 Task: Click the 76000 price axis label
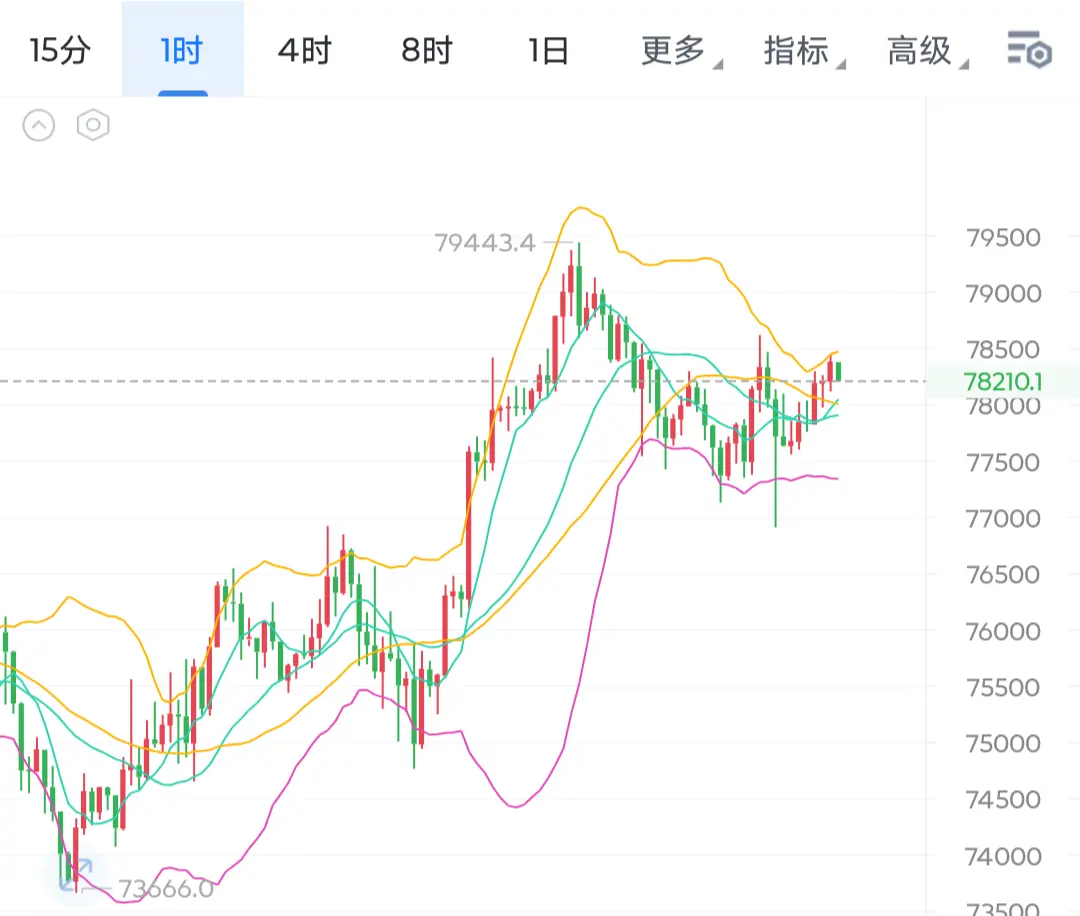pyautogui.click(x=1003, y=632)
